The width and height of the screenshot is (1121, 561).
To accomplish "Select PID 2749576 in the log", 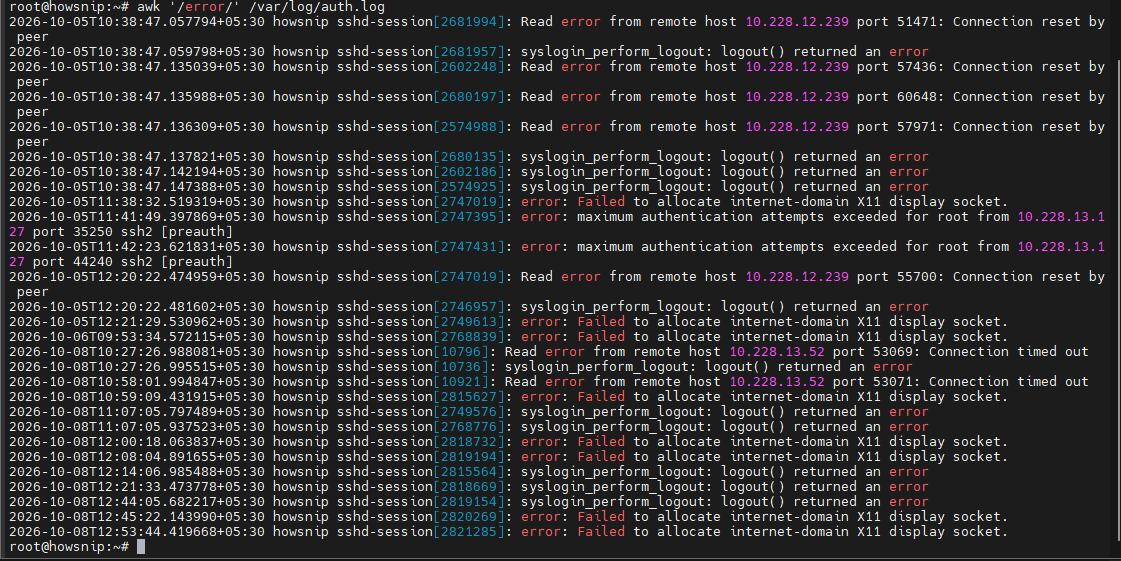I will [469, 412].
